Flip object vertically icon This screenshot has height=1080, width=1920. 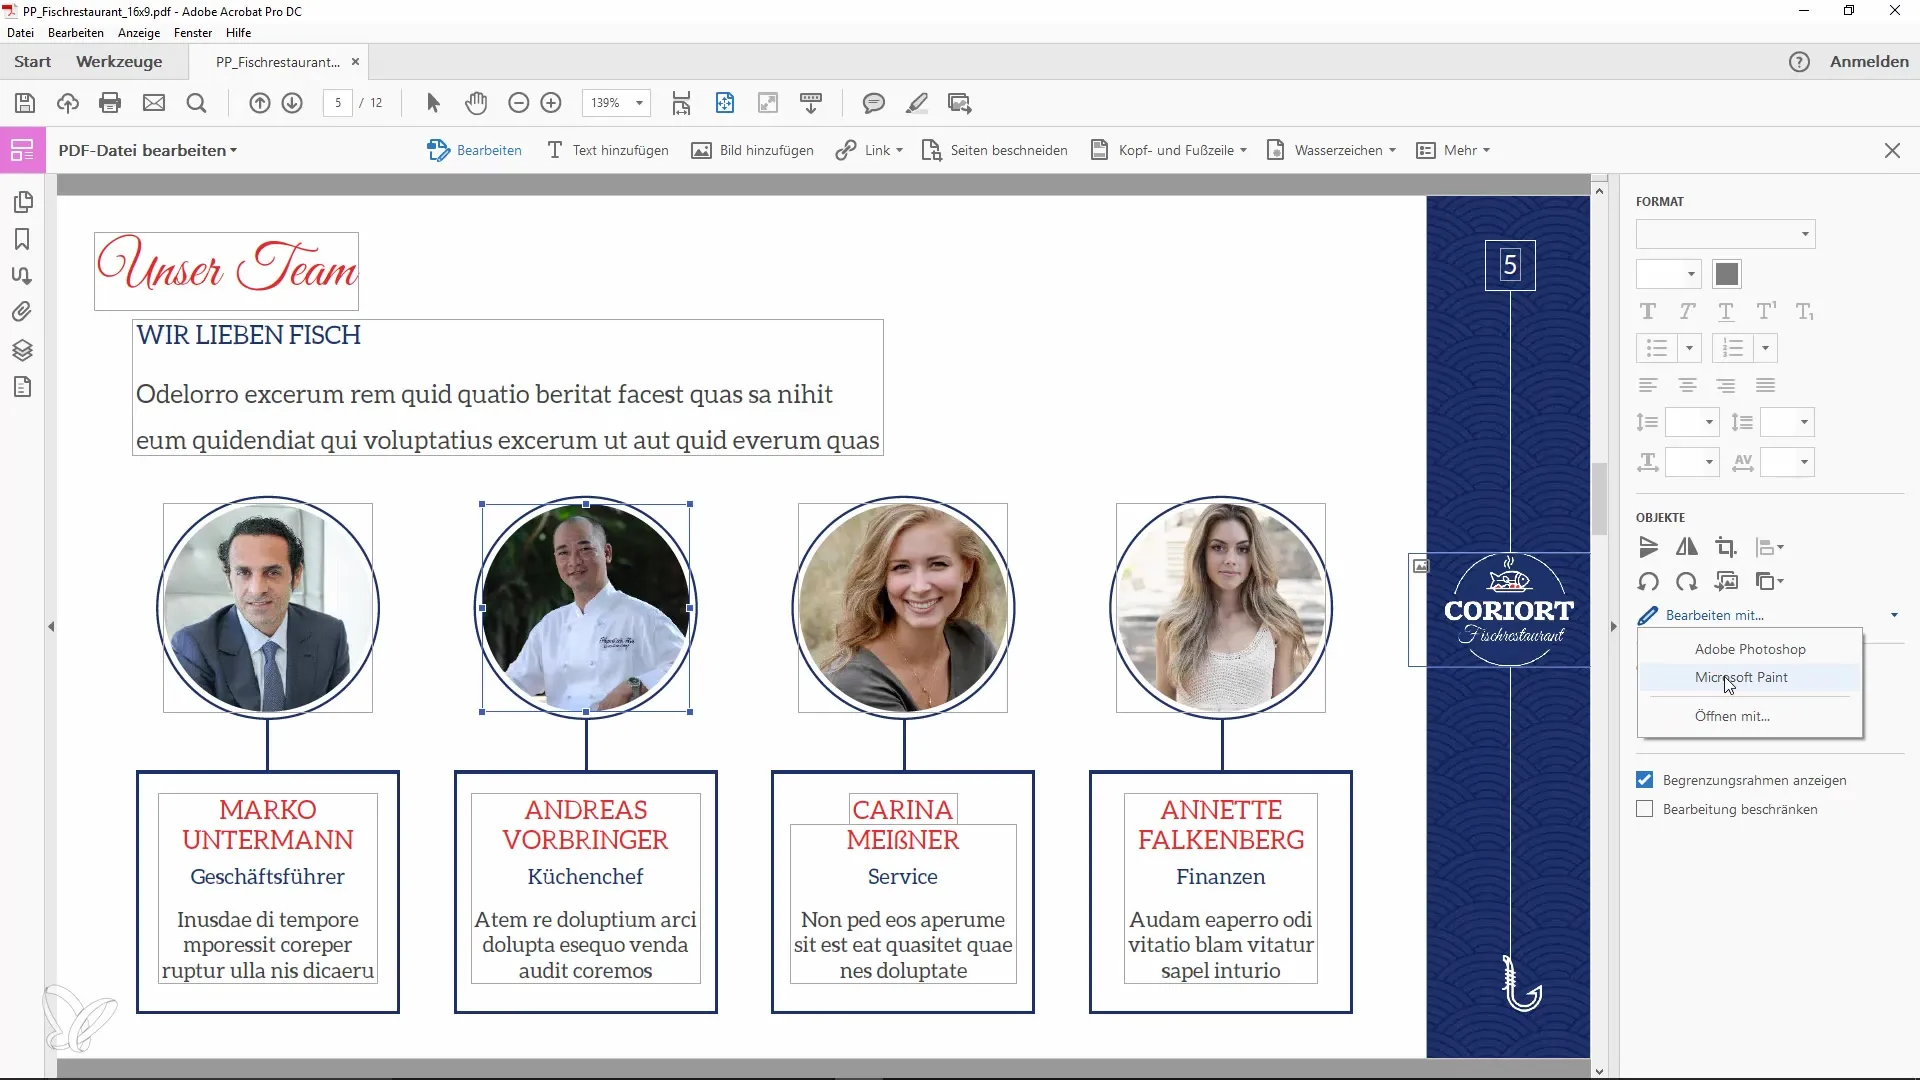1648,547
